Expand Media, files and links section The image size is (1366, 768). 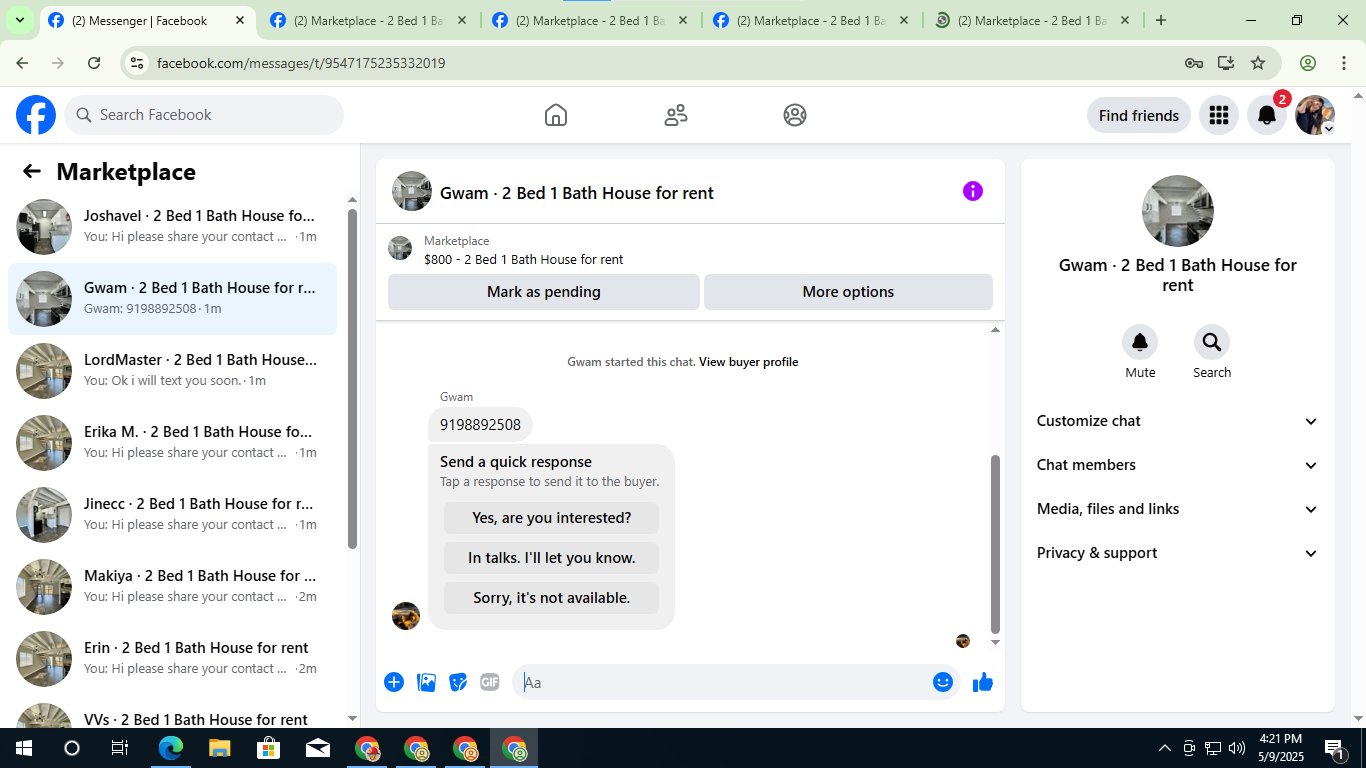tap(1178, 509)
